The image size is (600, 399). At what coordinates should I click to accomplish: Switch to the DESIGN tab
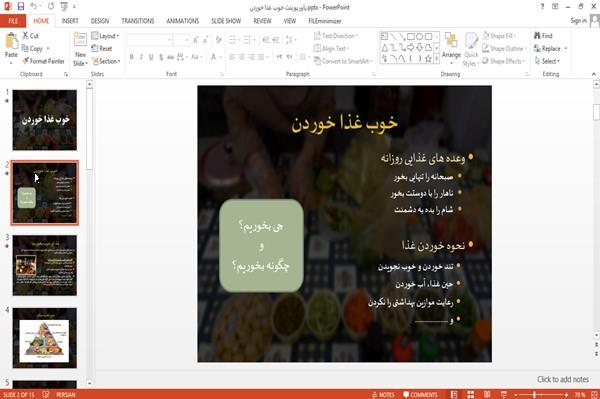100,21
